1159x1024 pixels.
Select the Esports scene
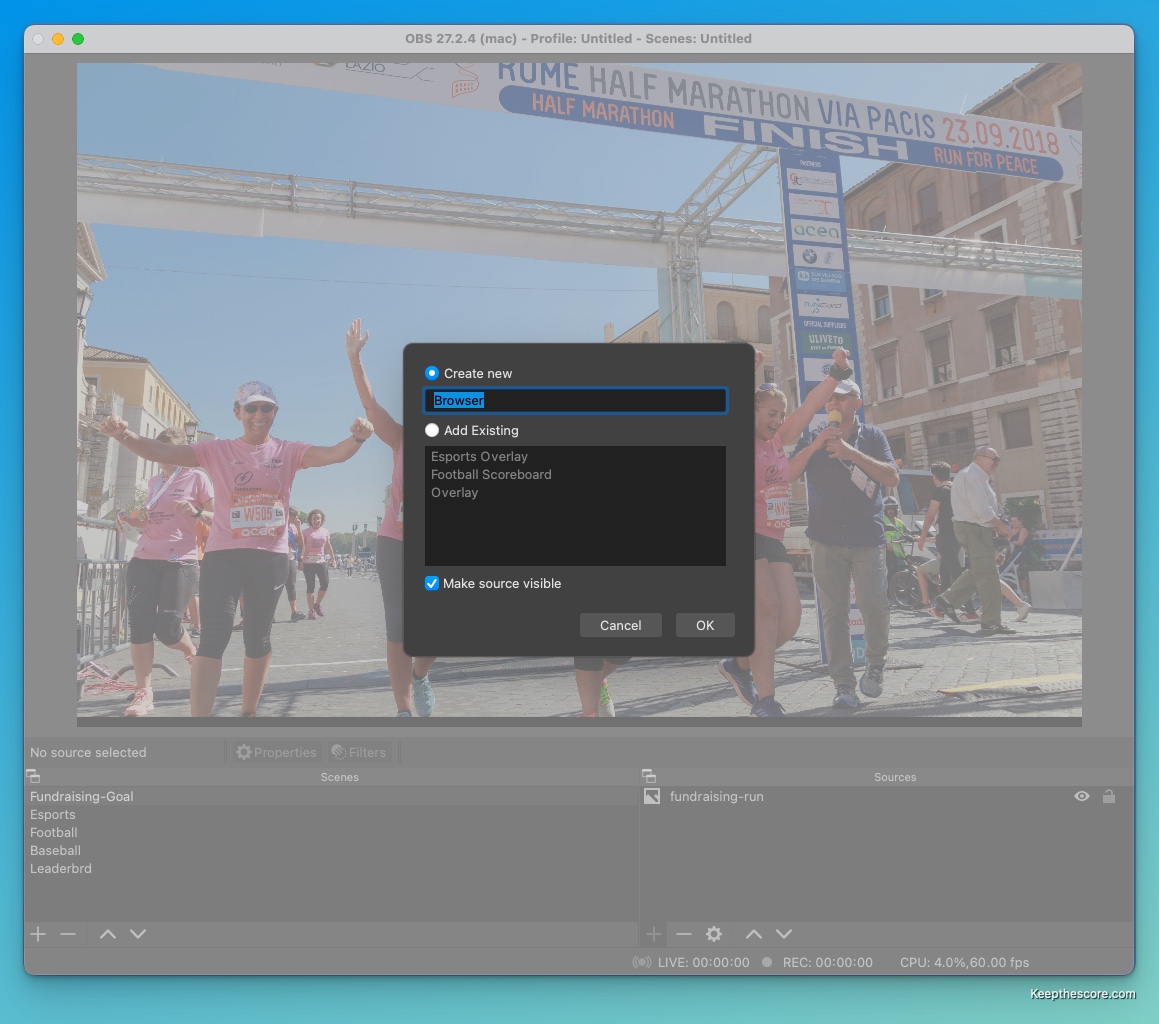331,814
